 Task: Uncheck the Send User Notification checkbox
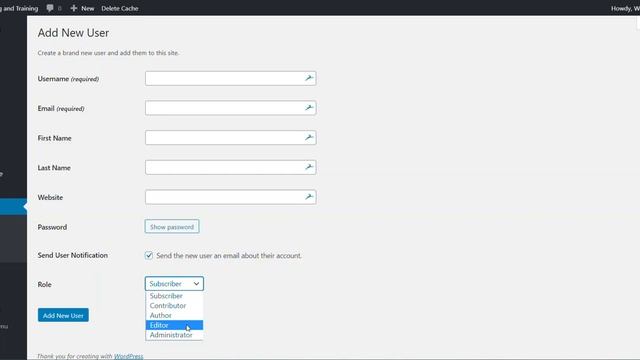pyautogui.click(x=149, y=256)
